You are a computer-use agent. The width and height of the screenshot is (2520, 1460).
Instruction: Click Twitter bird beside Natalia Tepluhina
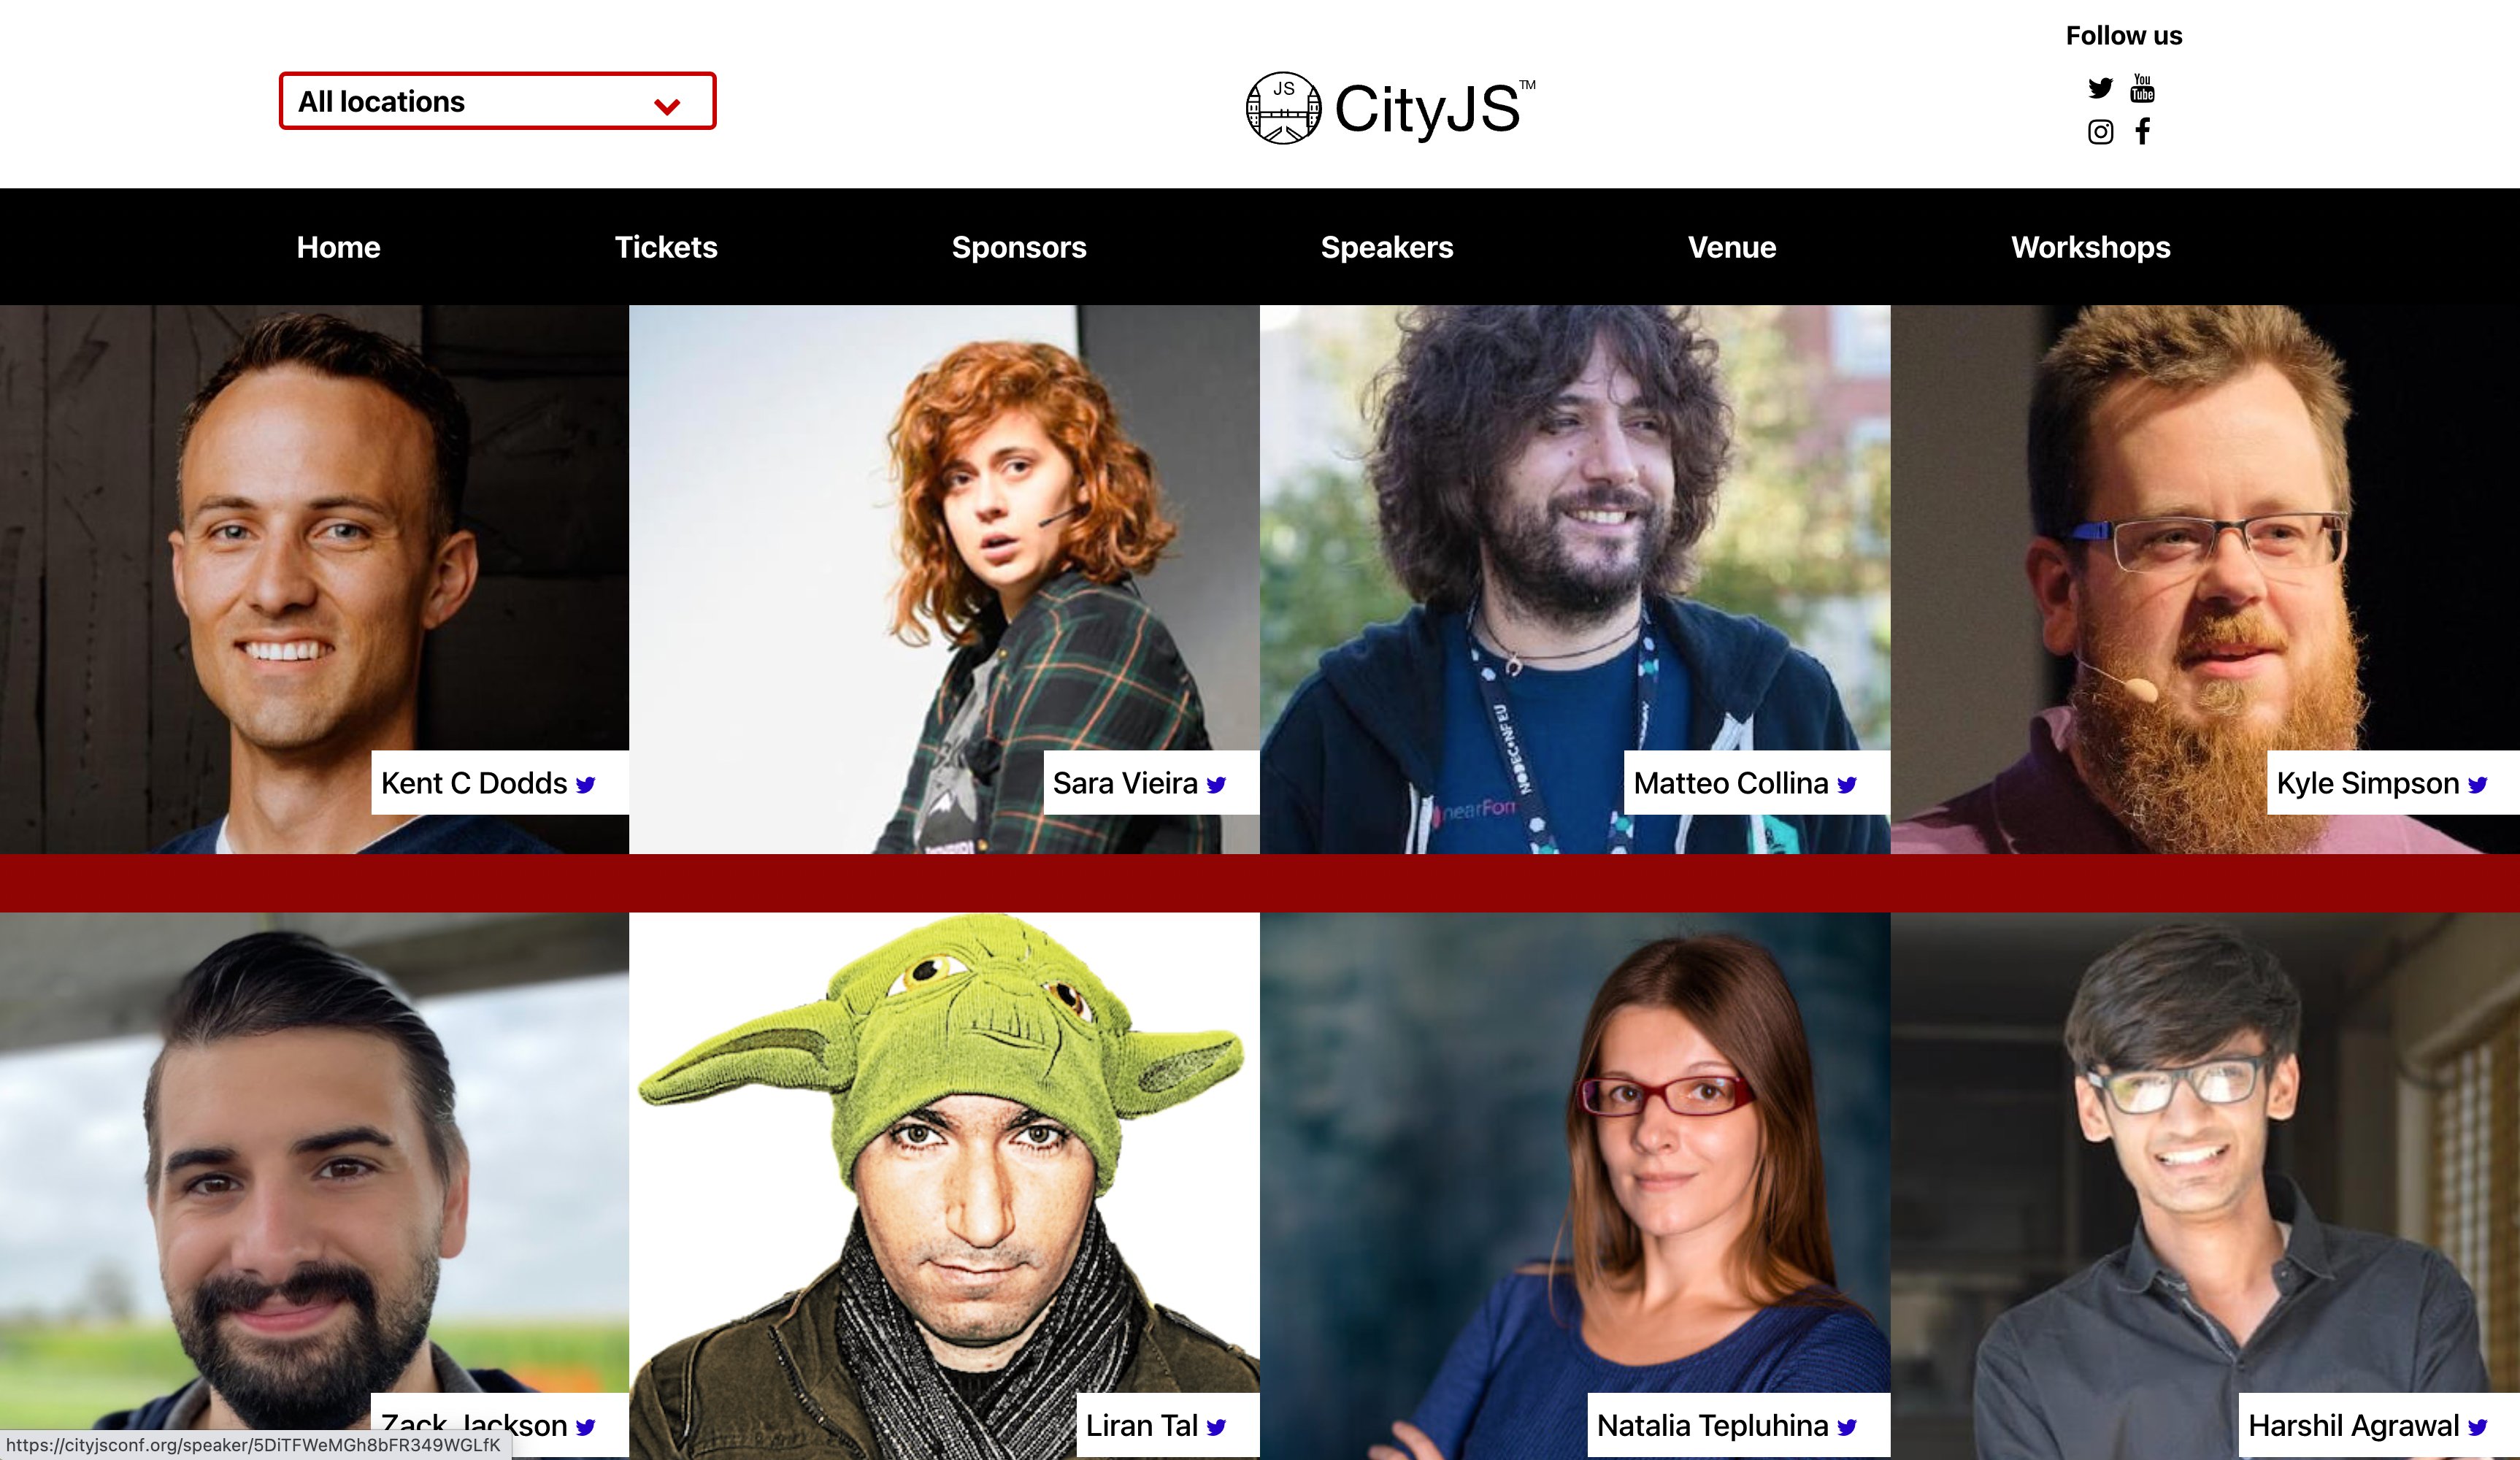[x=1847, y=1427]
